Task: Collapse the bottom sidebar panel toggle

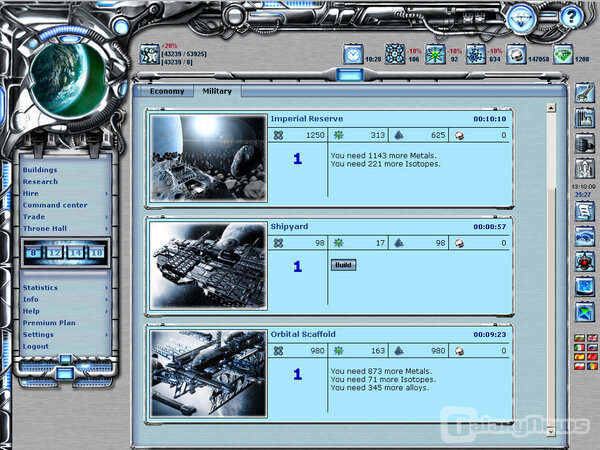Action: click(x=65, y=373)
